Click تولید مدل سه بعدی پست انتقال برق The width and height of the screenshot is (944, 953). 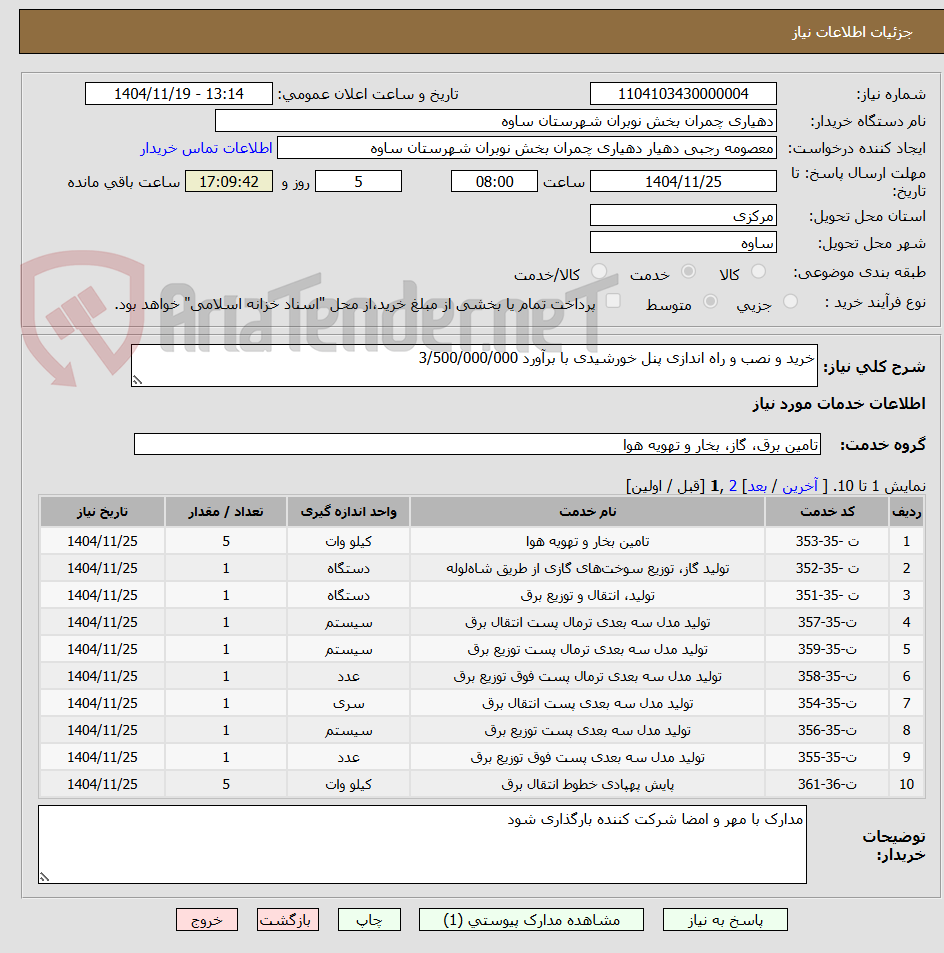(x=587, y=703)
